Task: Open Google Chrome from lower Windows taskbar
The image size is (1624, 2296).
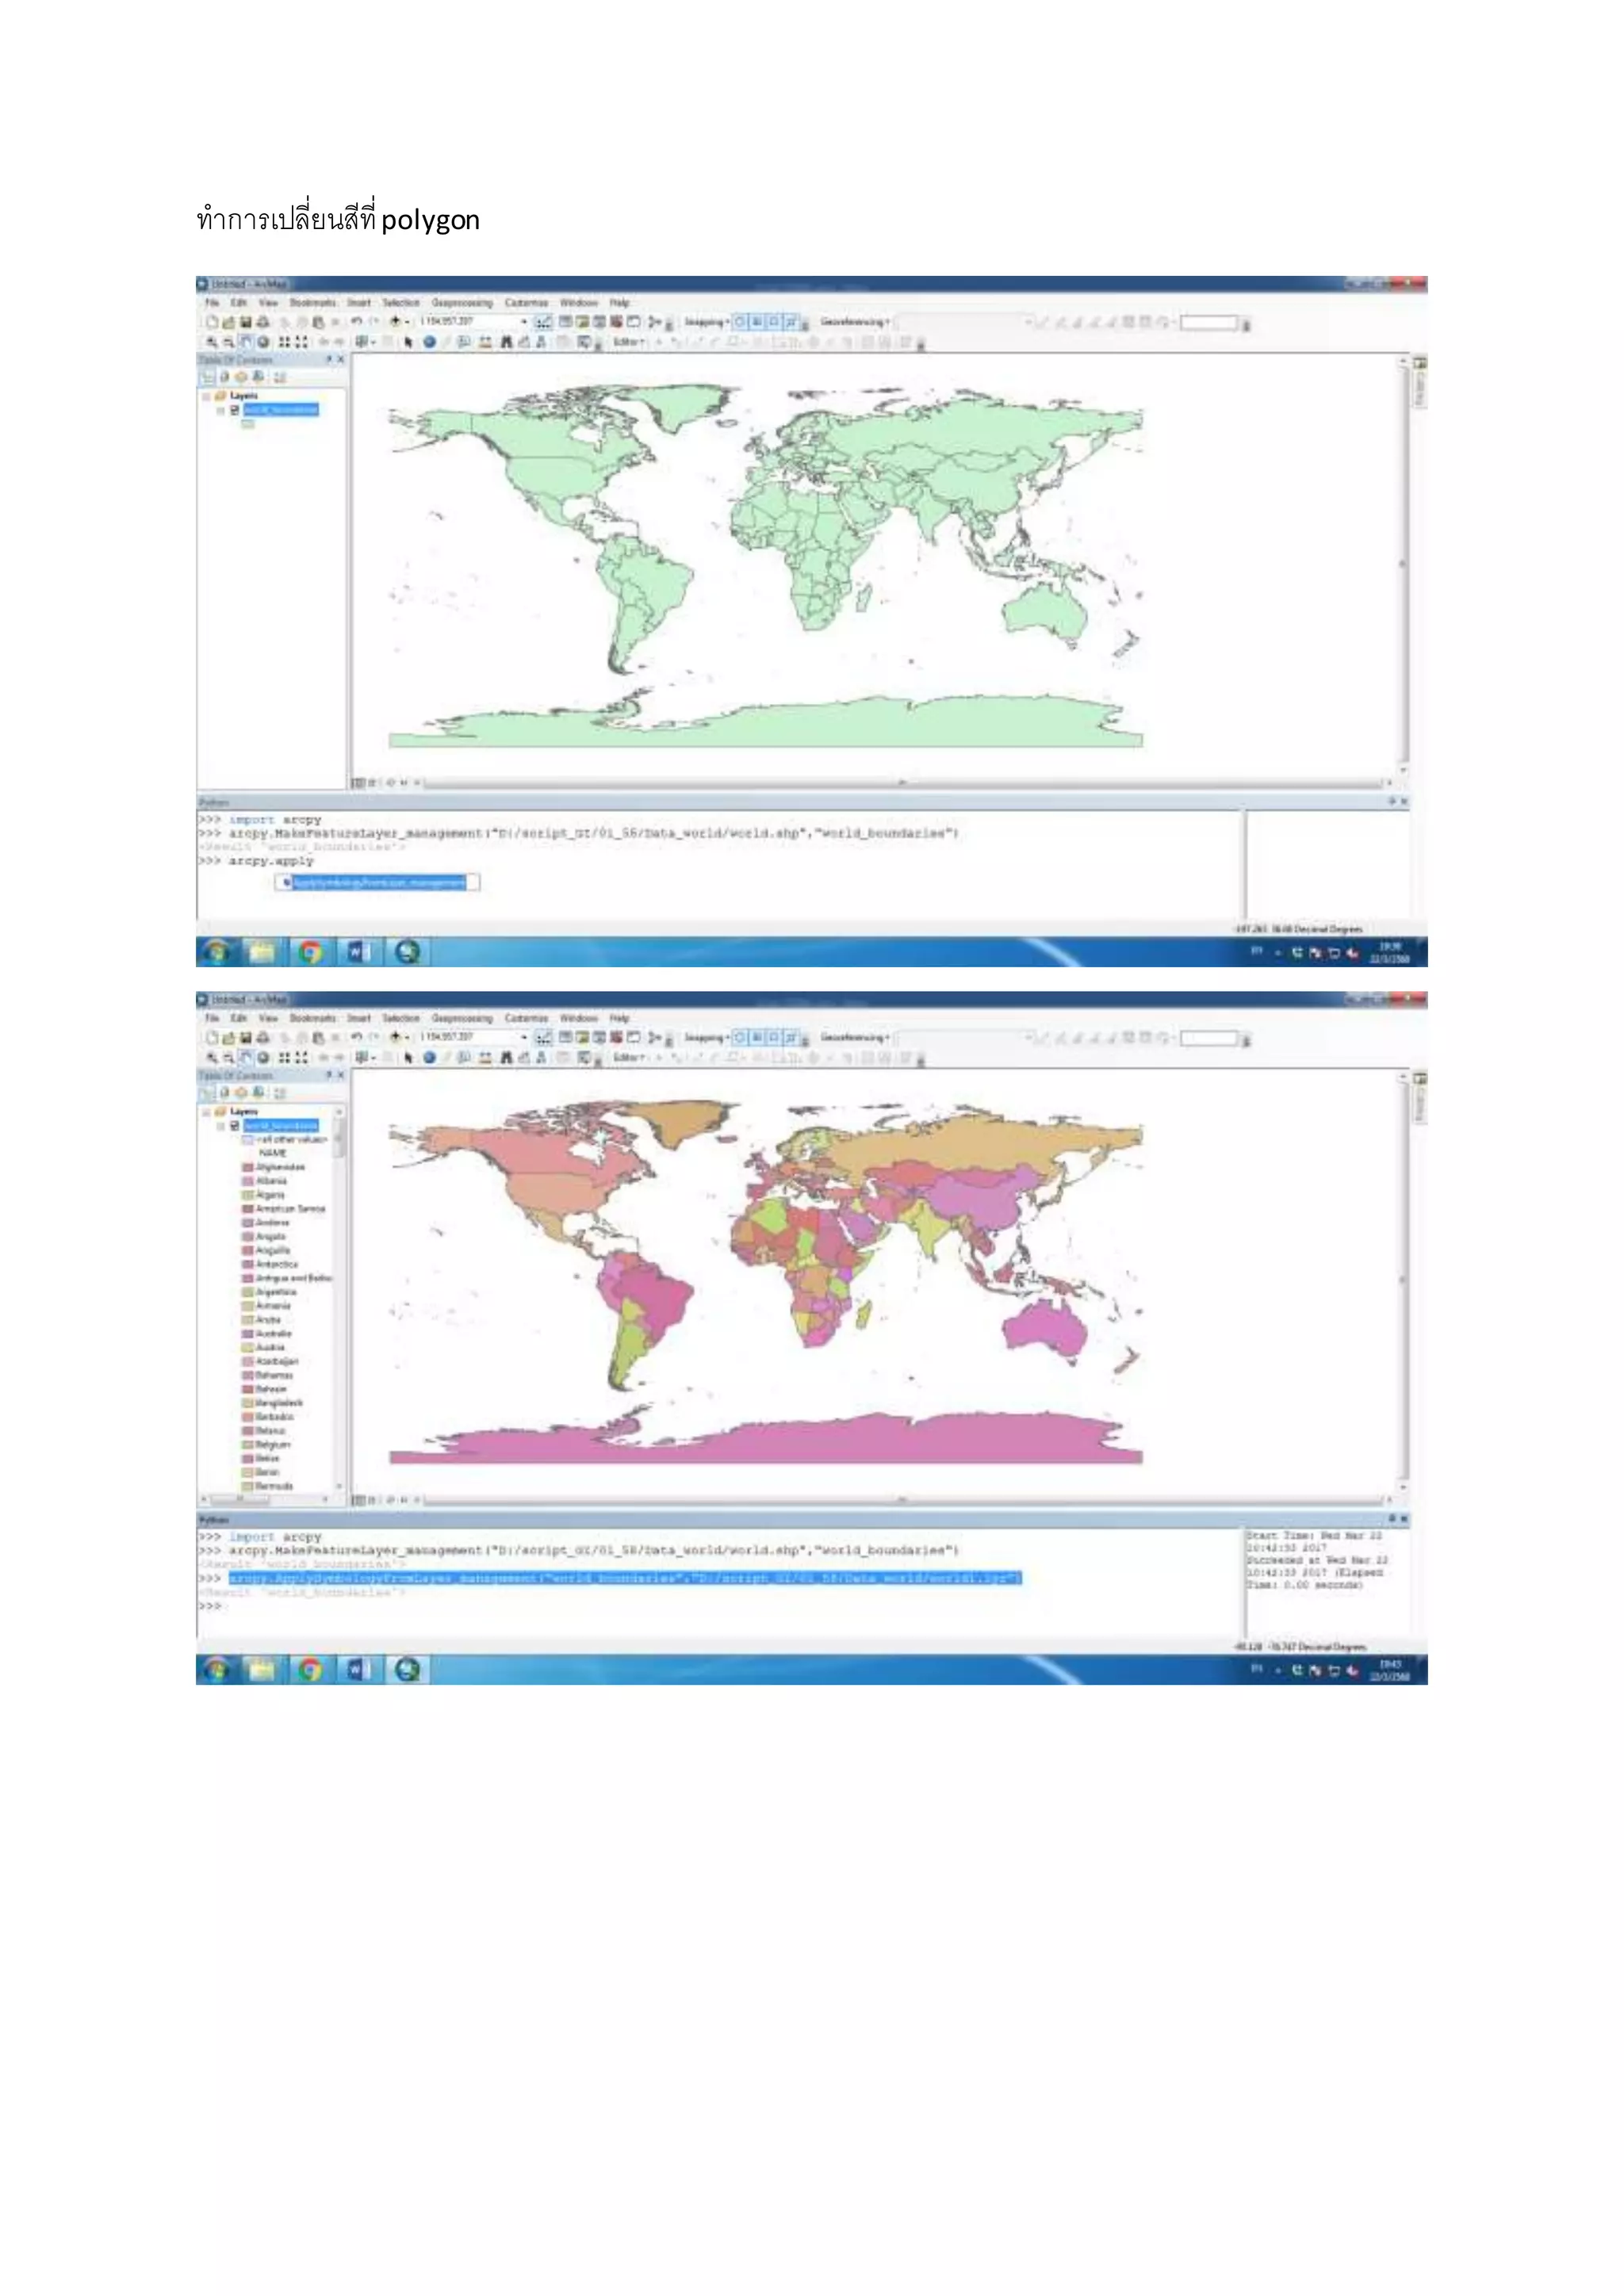Action: [310, 1669]
